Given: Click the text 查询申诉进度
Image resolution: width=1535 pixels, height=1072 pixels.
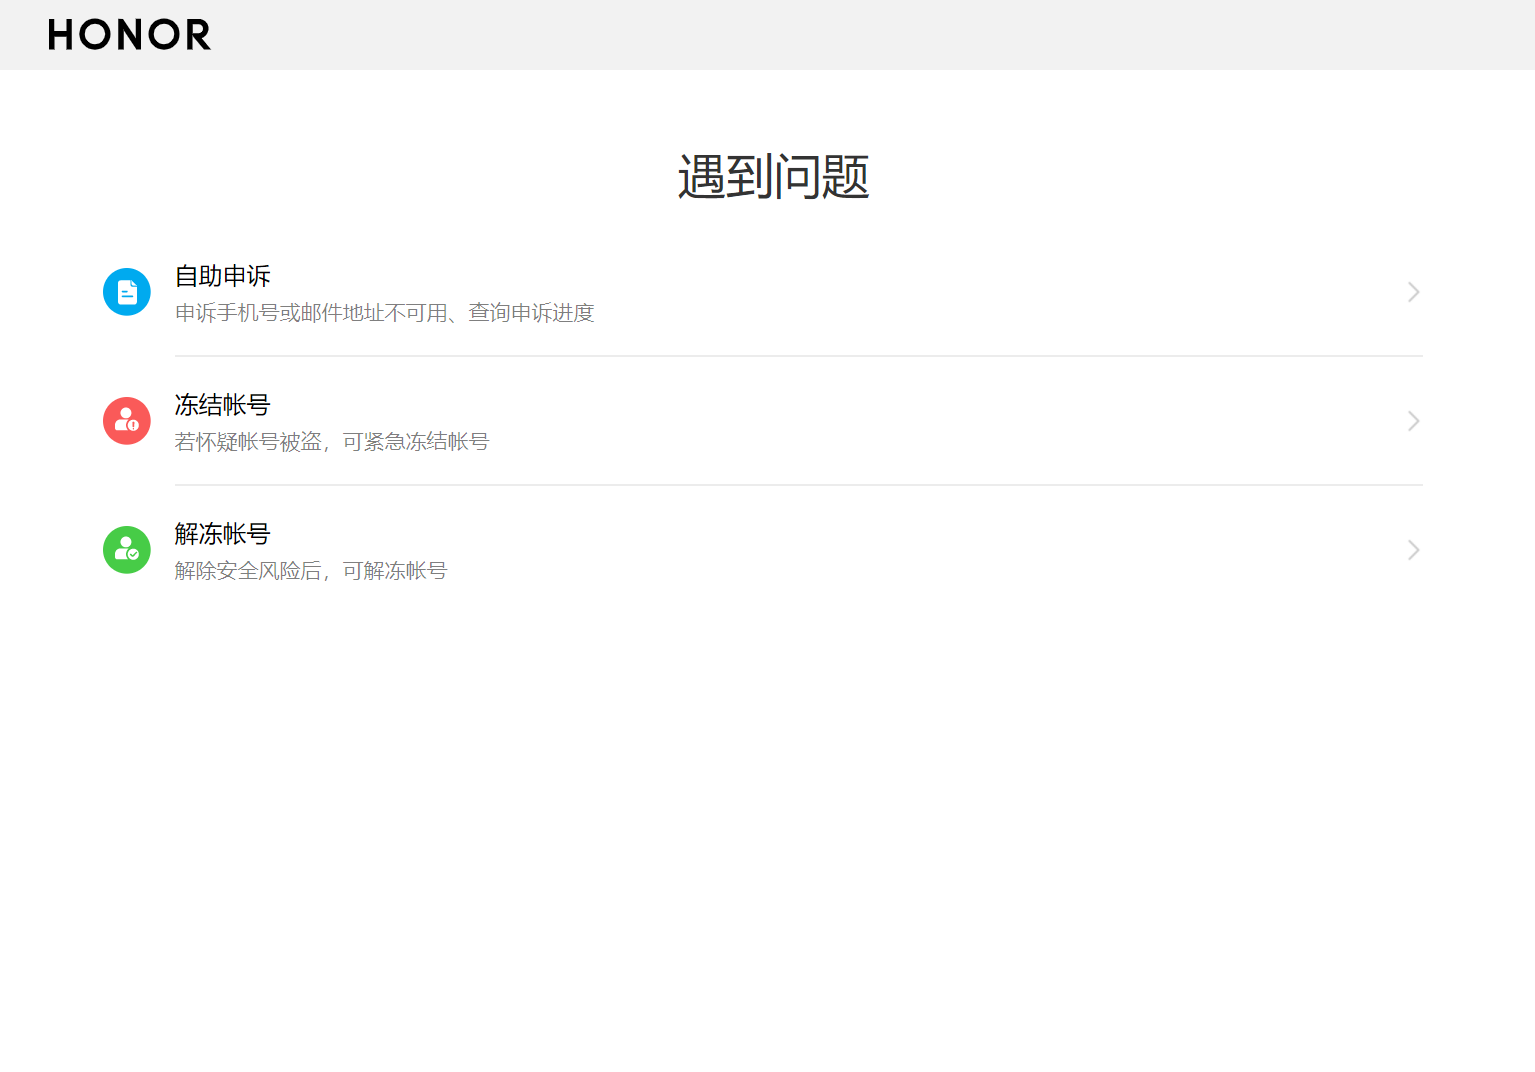Looking at the screenshot, I should click(x=532, y=313).
